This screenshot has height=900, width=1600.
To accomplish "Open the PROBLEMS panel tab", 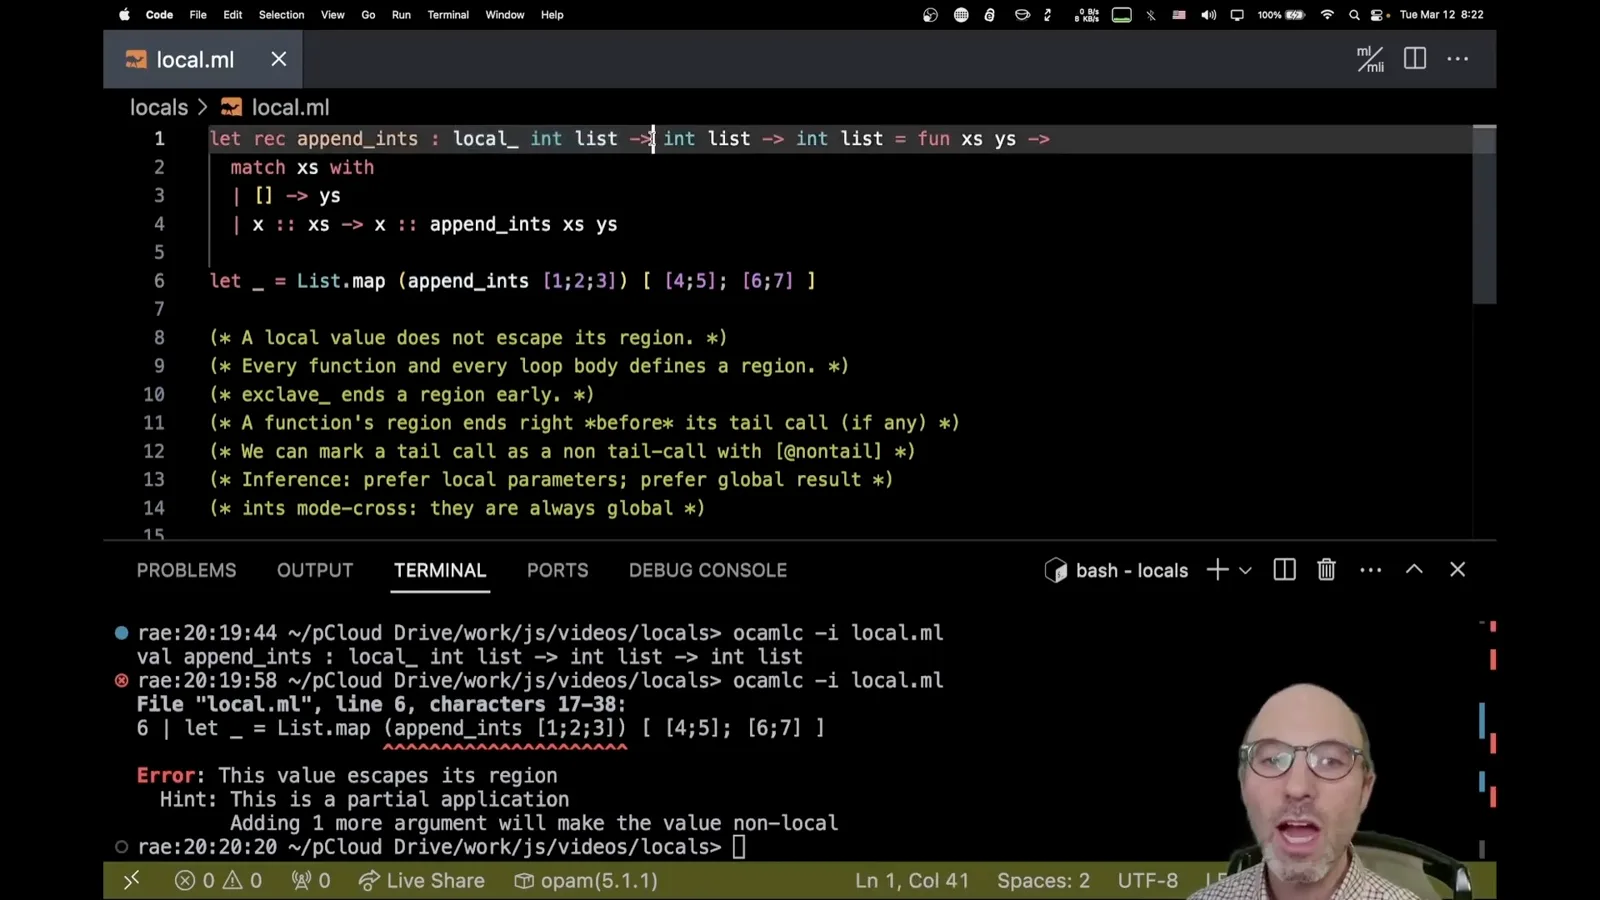I will click(187, 570).
